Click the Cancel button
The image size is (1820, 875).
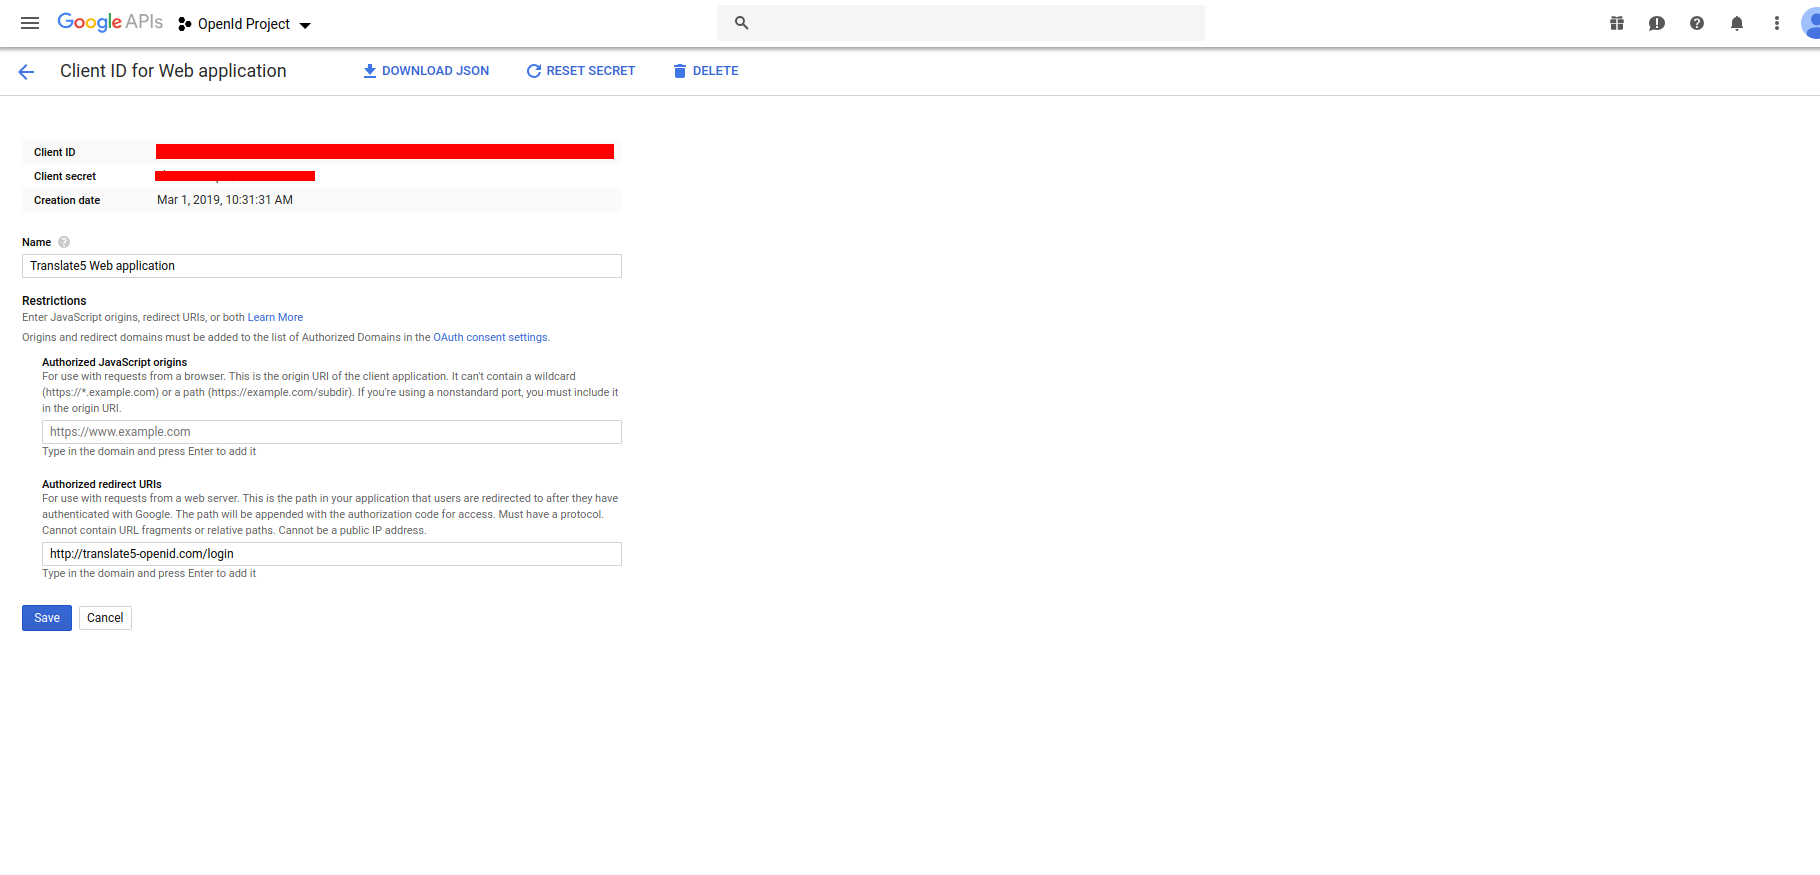(x=105, y=618)
